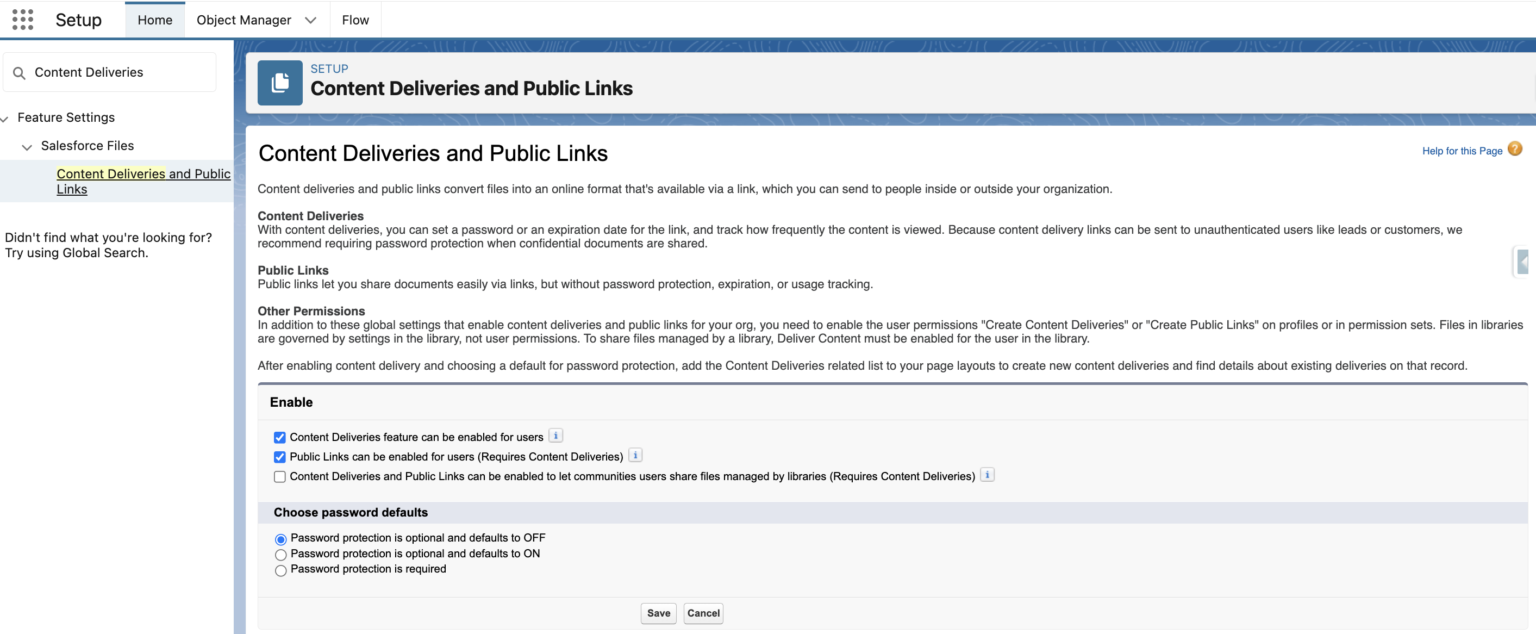Select Password protection is required radio button
Screen dimensions: 1536x634
coord(281,570)
